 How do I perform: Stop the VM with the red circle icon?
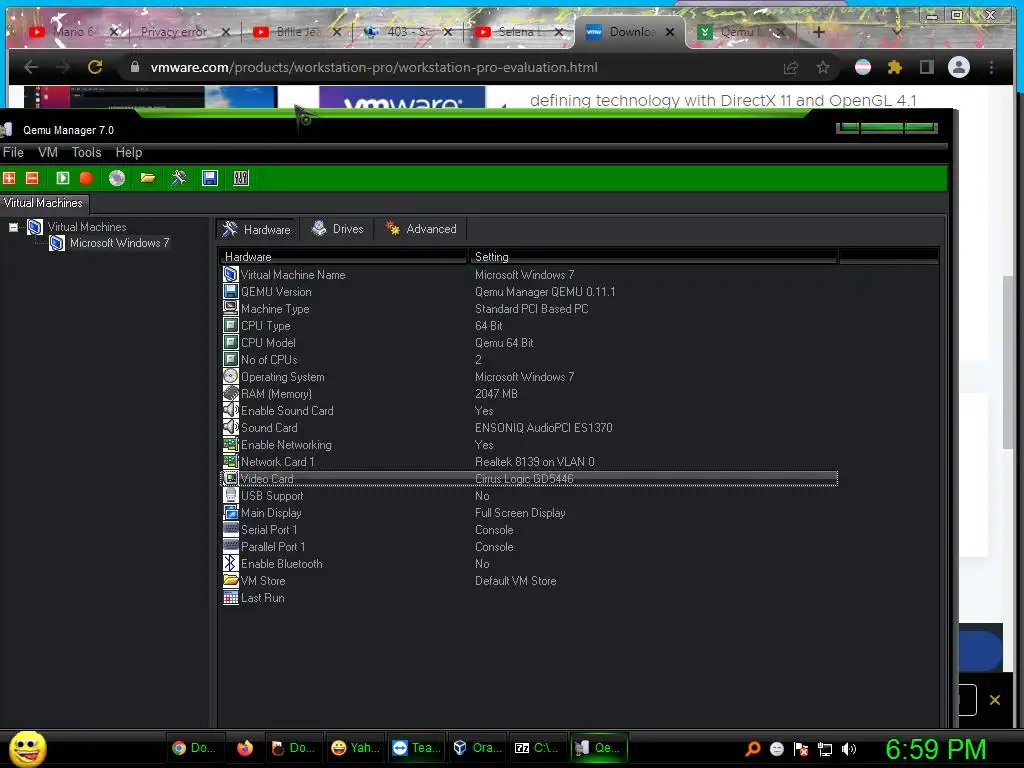tap(86, 178)
